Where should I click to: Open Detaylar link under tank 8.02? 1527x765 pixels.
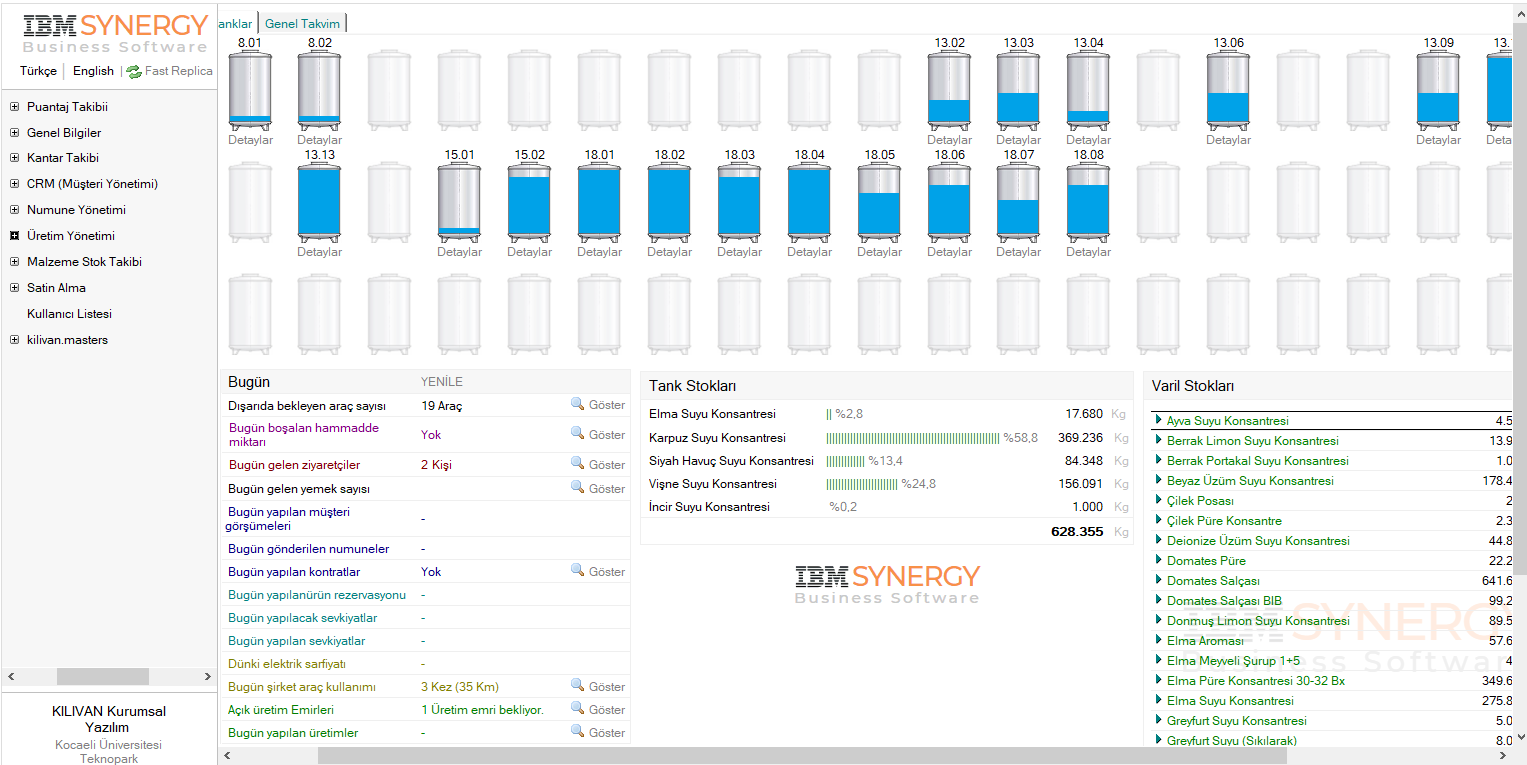click(x=320, y=140)
